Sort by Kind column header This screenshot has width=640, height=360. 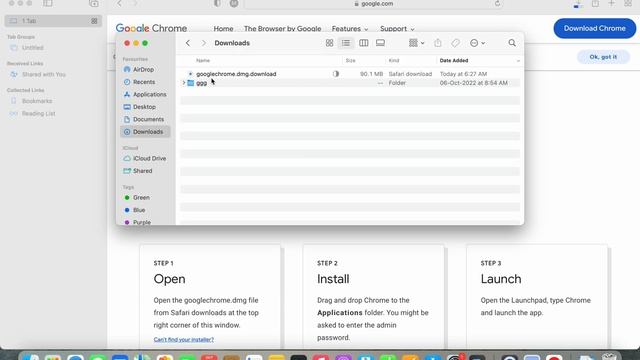393,60
